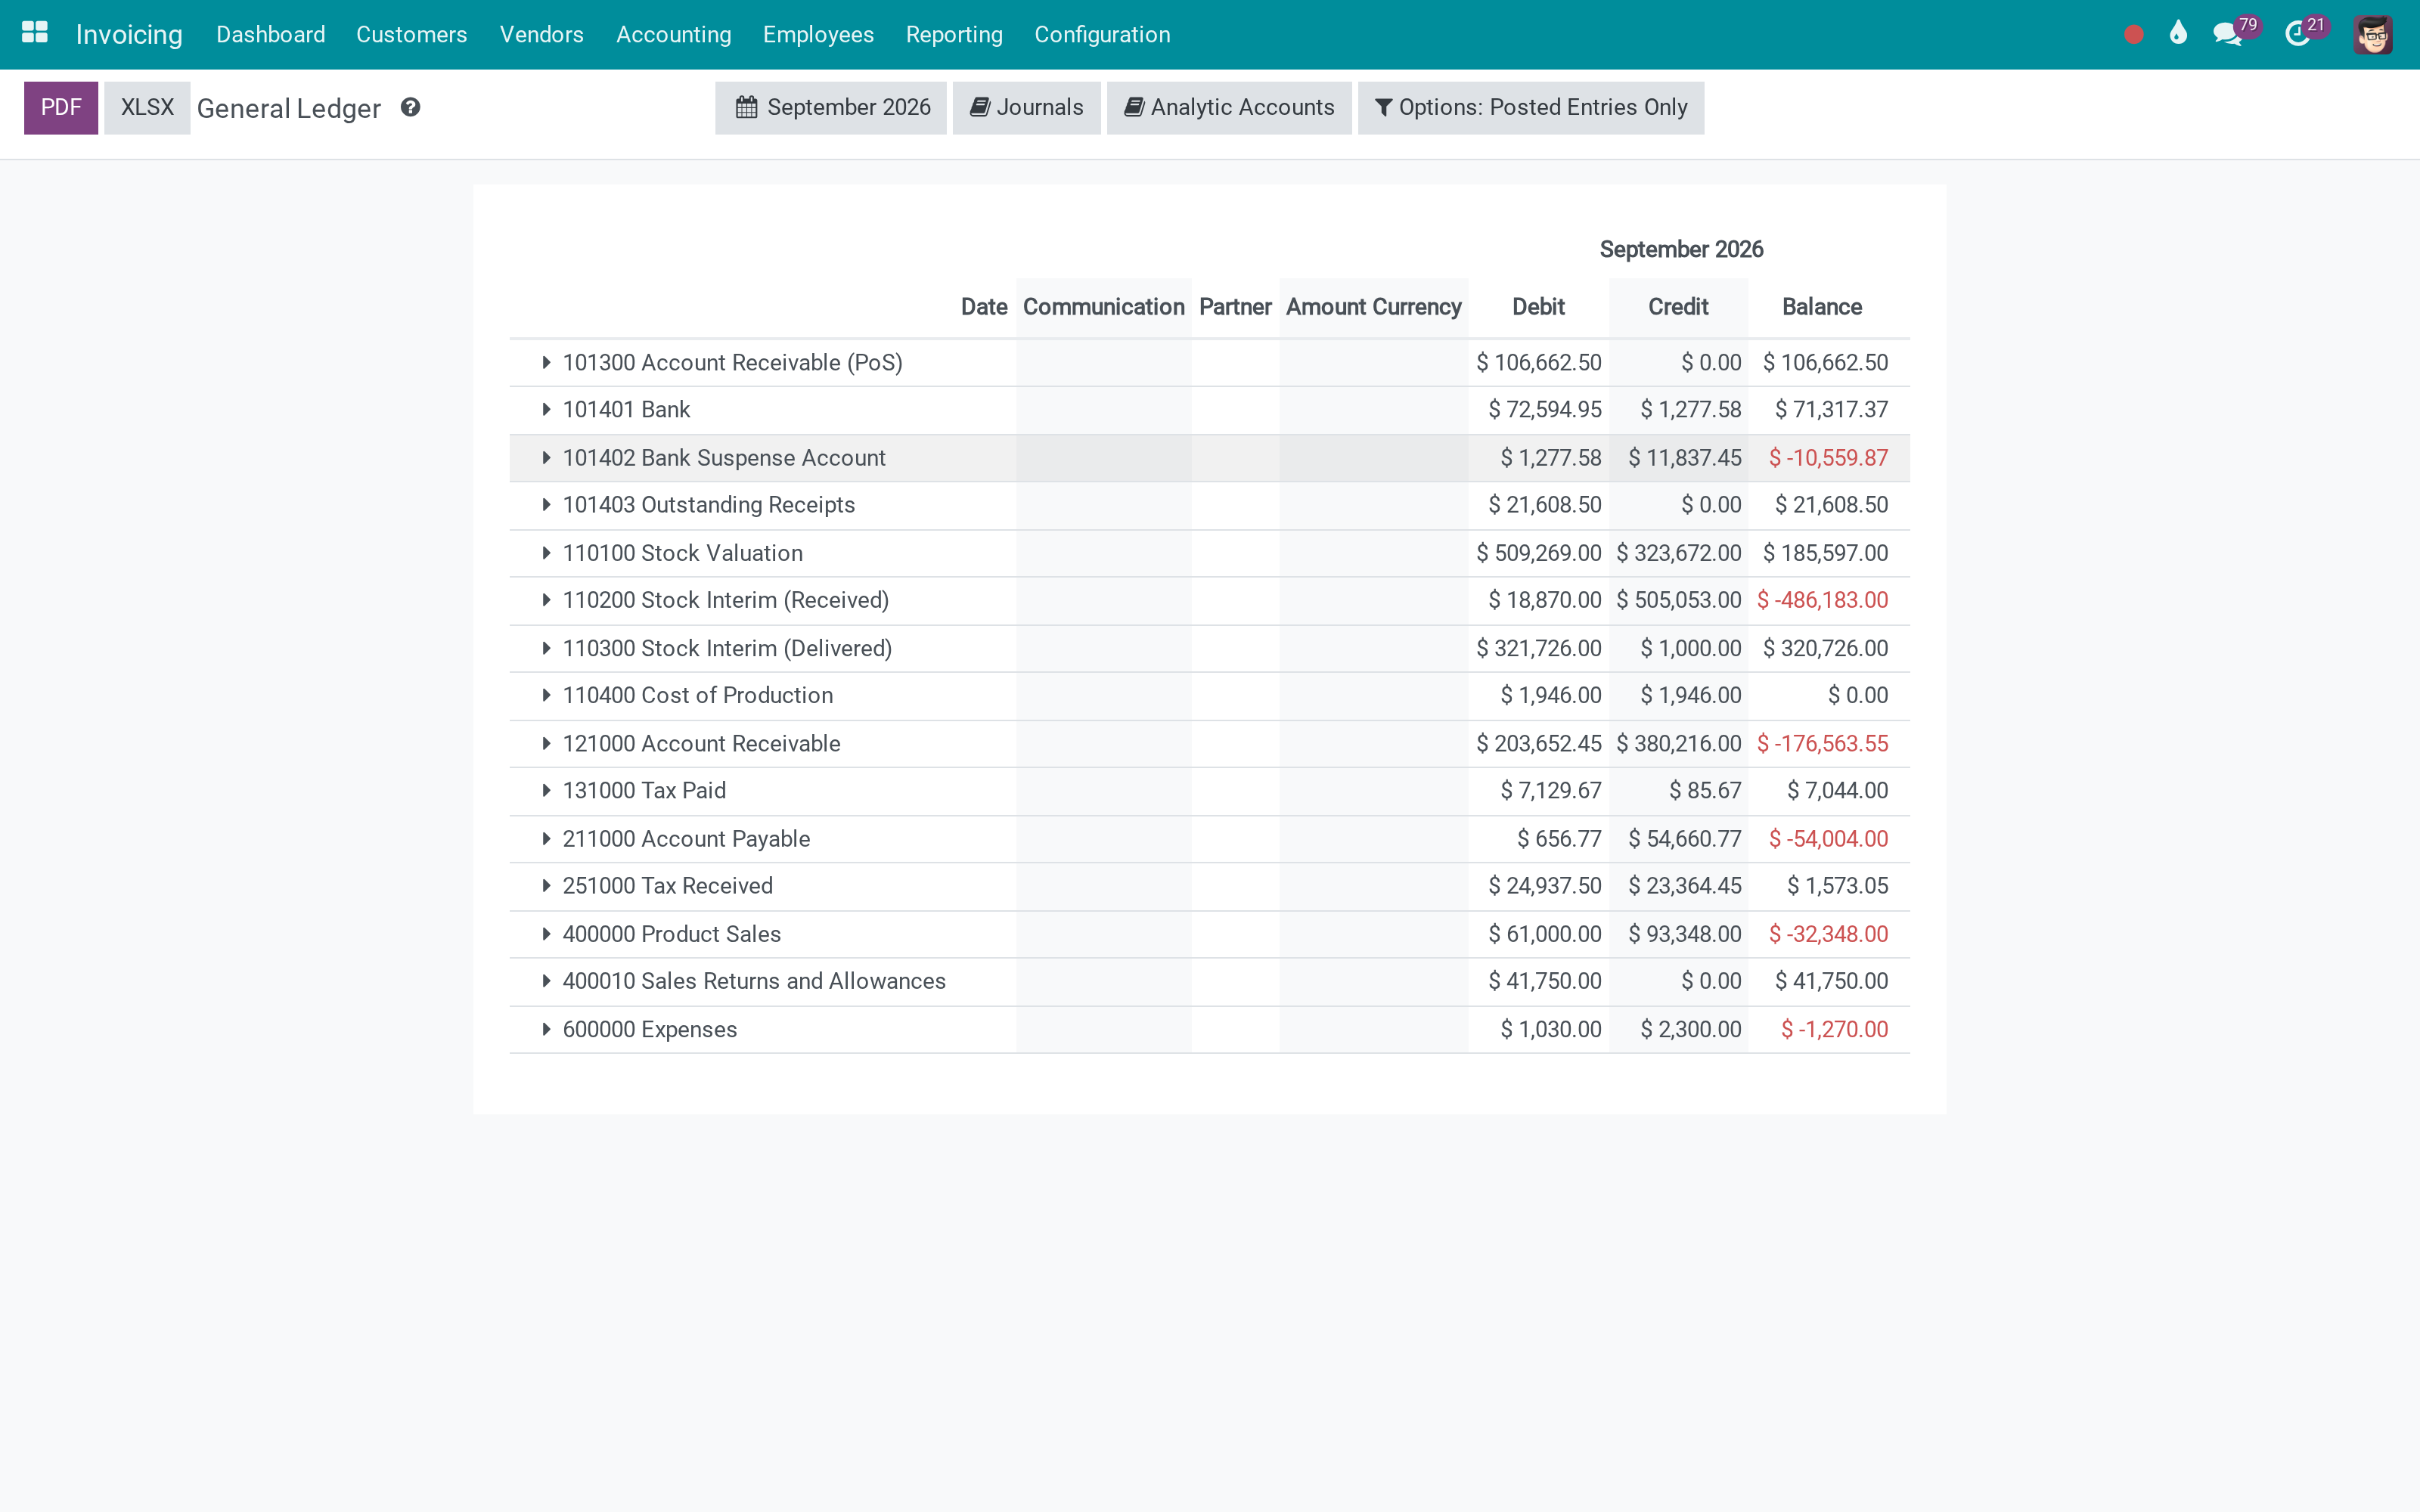Click the Credit column header
The width and height of the screenshot is (2420, 1512).
coord(1678,307)
